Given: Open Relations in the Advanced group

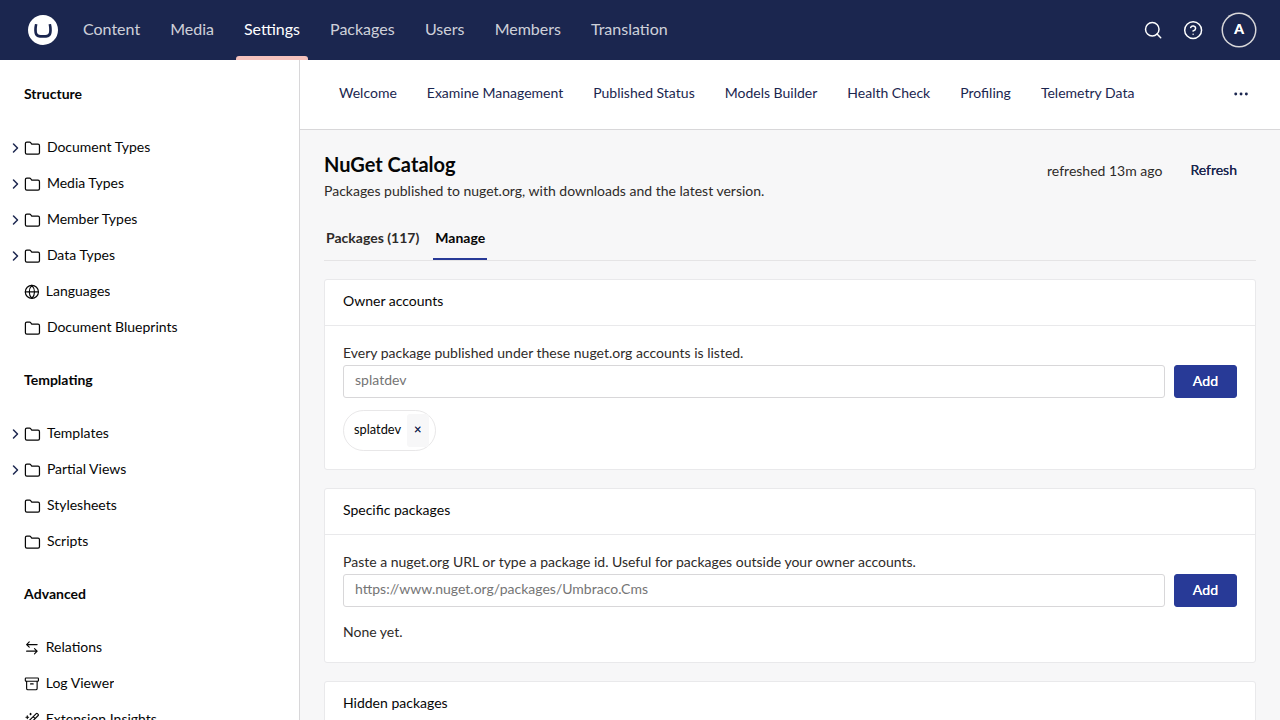Looking at the screenshot, I should tap(74, 648).
